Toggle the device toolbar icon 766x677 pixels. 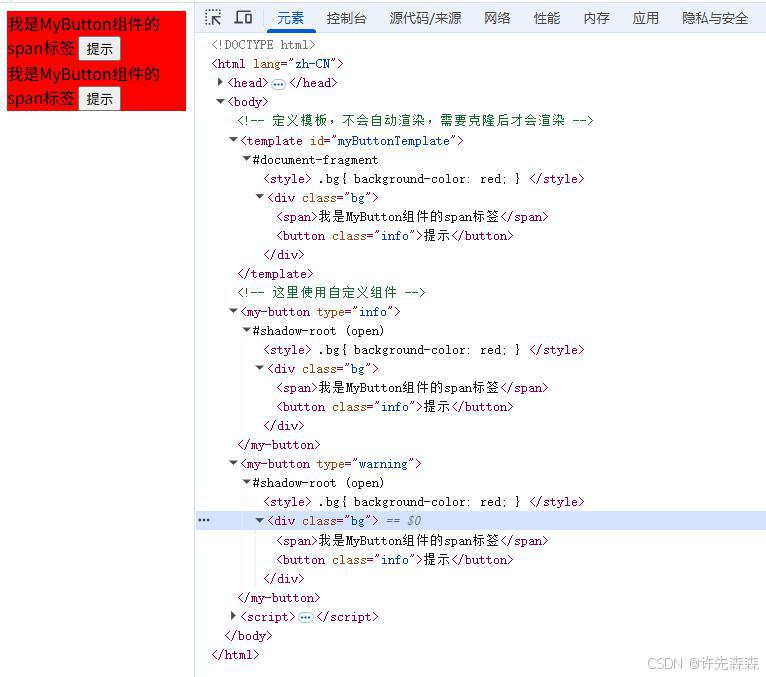click(x=243, y=18)
